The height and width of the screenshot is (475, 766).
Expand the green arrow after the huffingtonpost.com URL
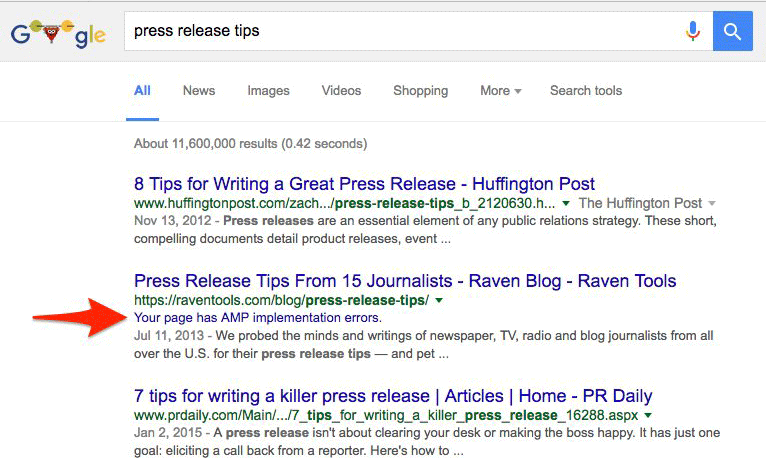tap(566, 204)
